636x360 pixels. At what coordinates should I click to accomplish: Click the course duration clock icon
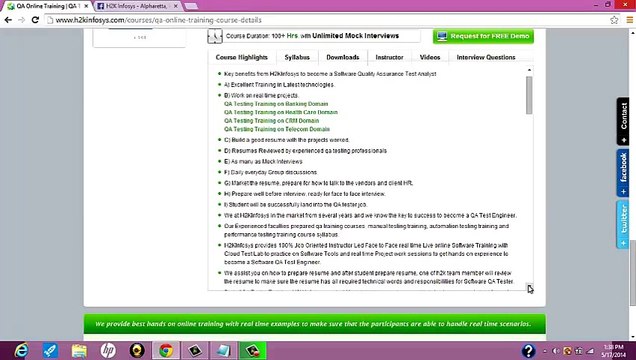pos(215,36)
